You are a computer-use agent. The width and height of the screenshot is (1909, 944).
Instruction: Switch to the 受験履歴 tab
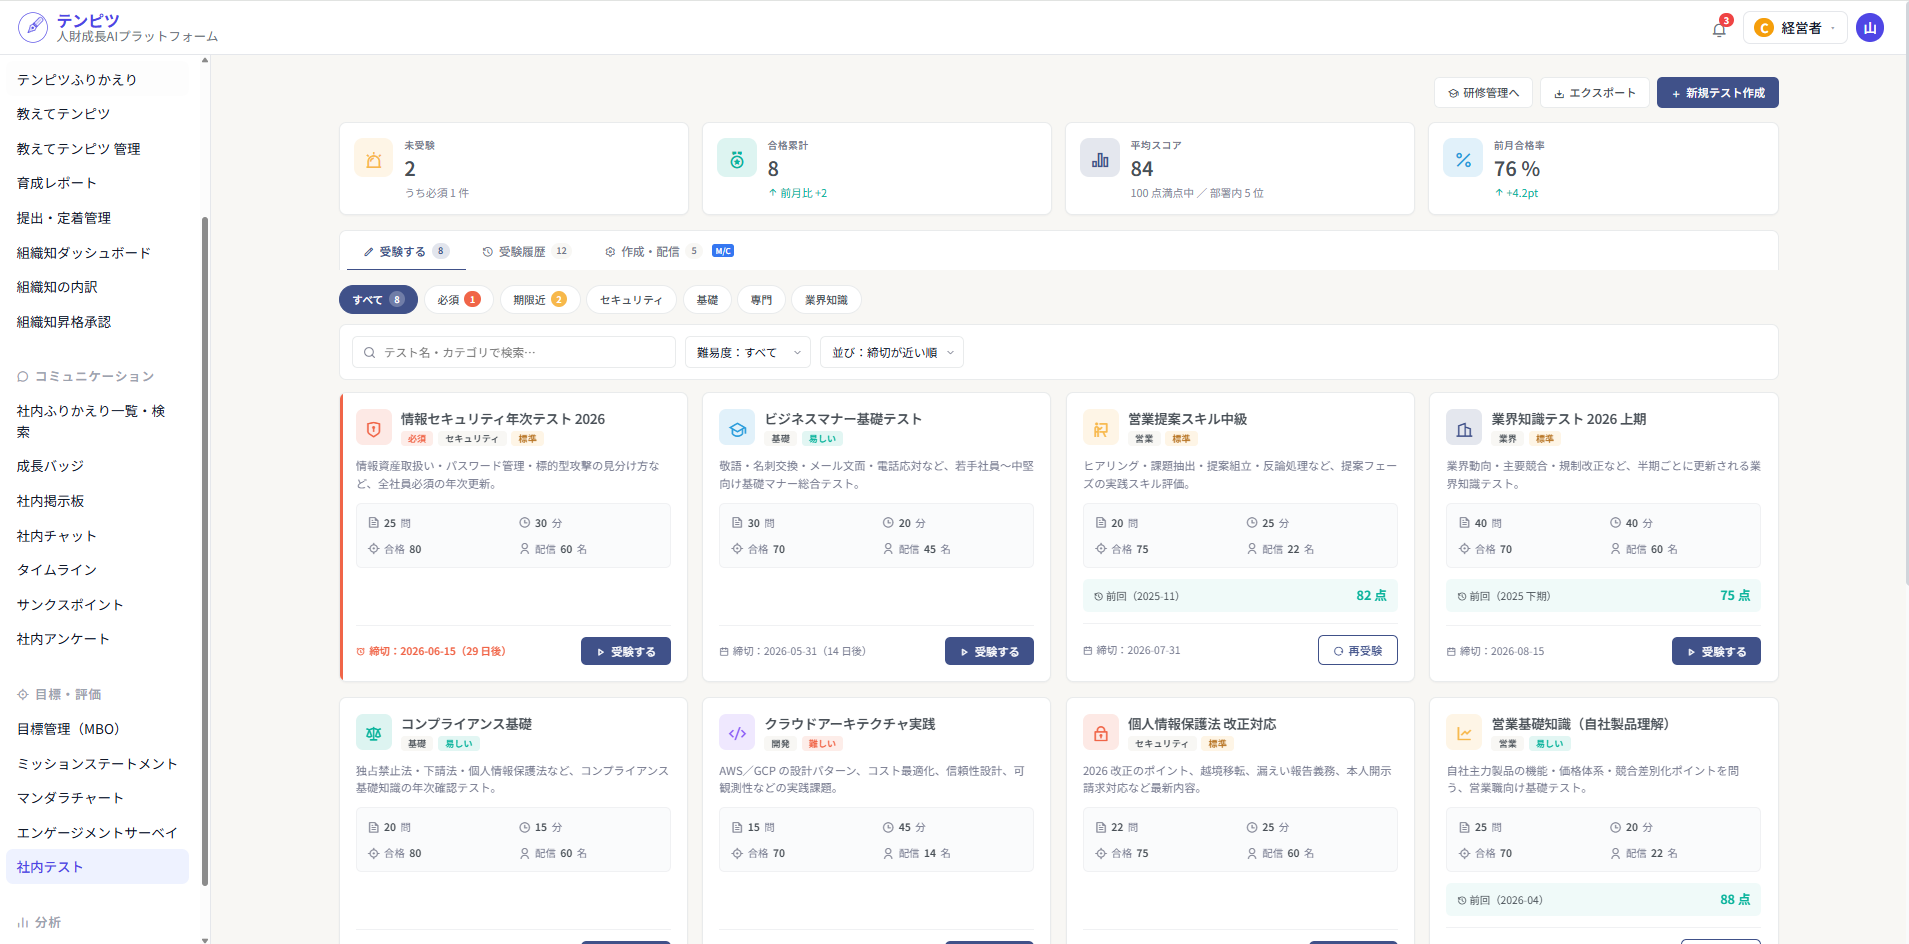click(x=526, y=251)
